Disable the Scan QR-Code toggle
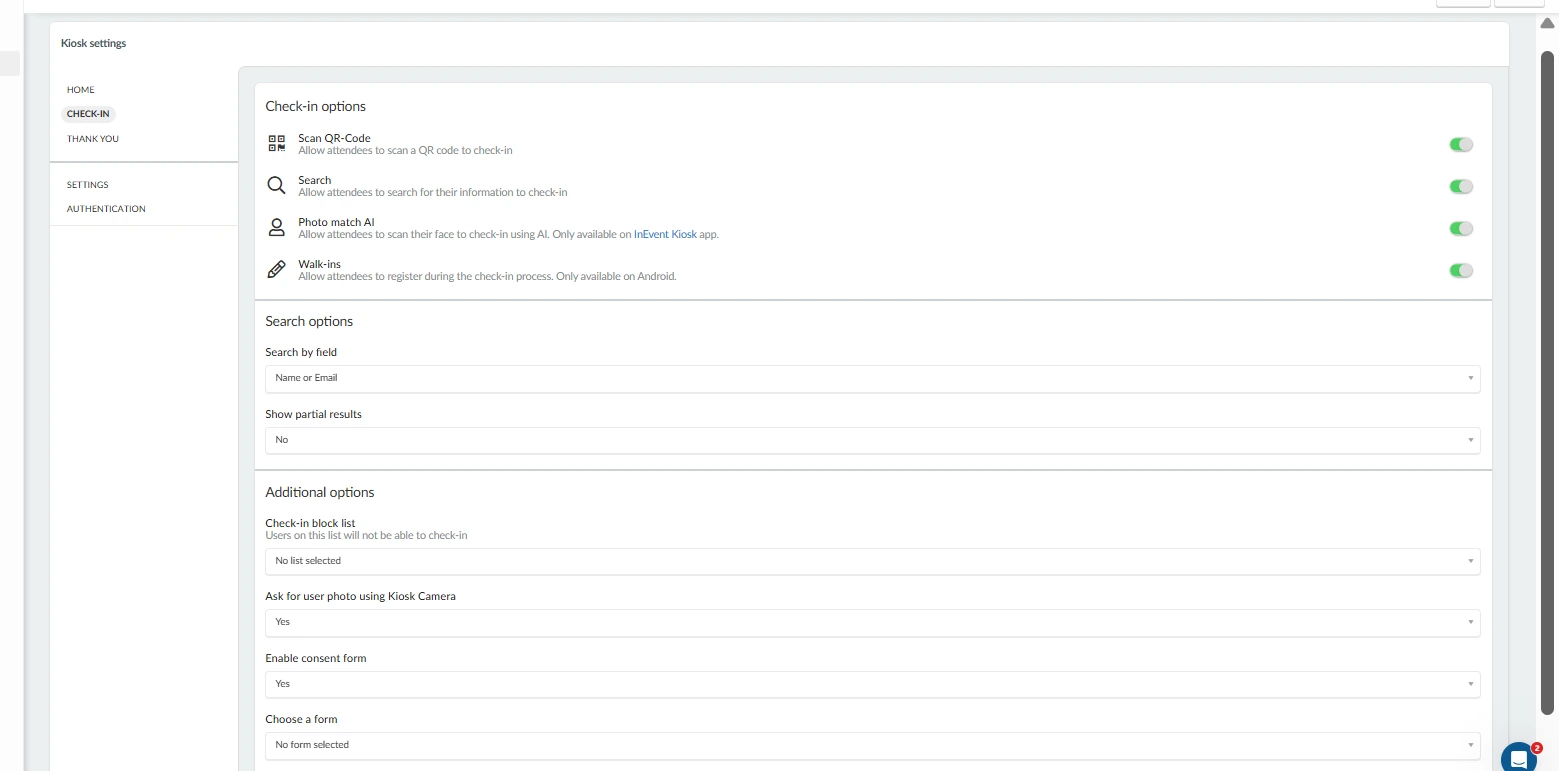The image size is (1559, 771). pyautogui.click(x=1461, y=144)
